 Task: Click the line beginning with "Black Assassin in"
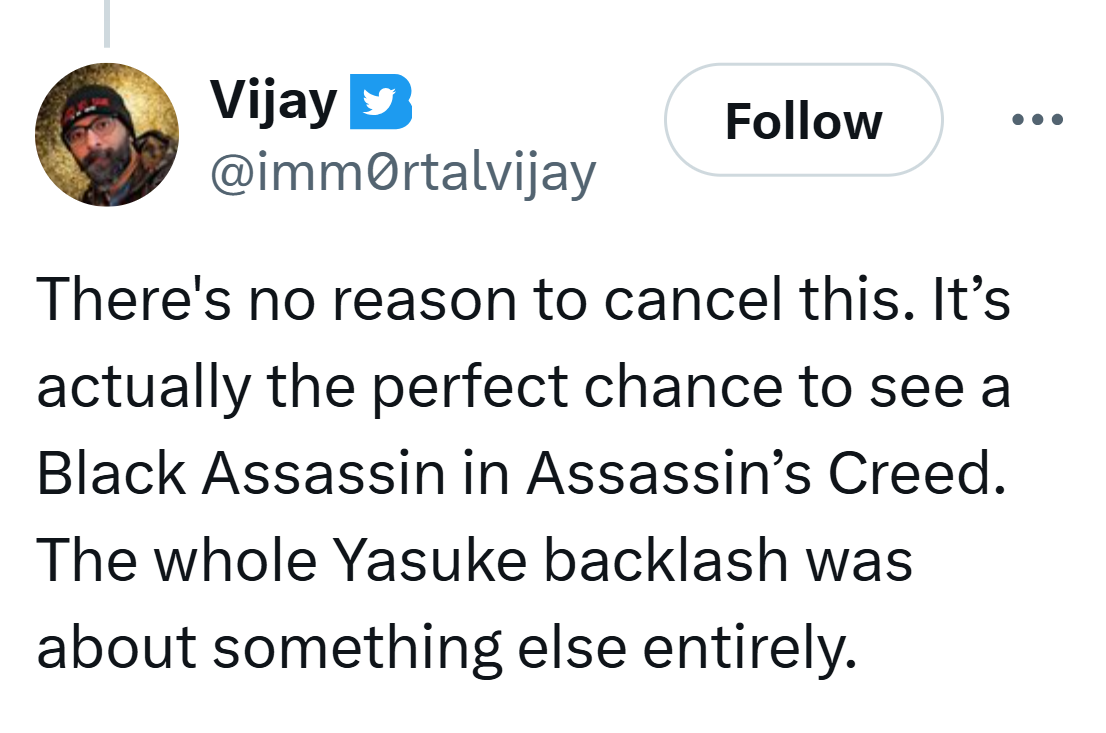tap(519, 474)
